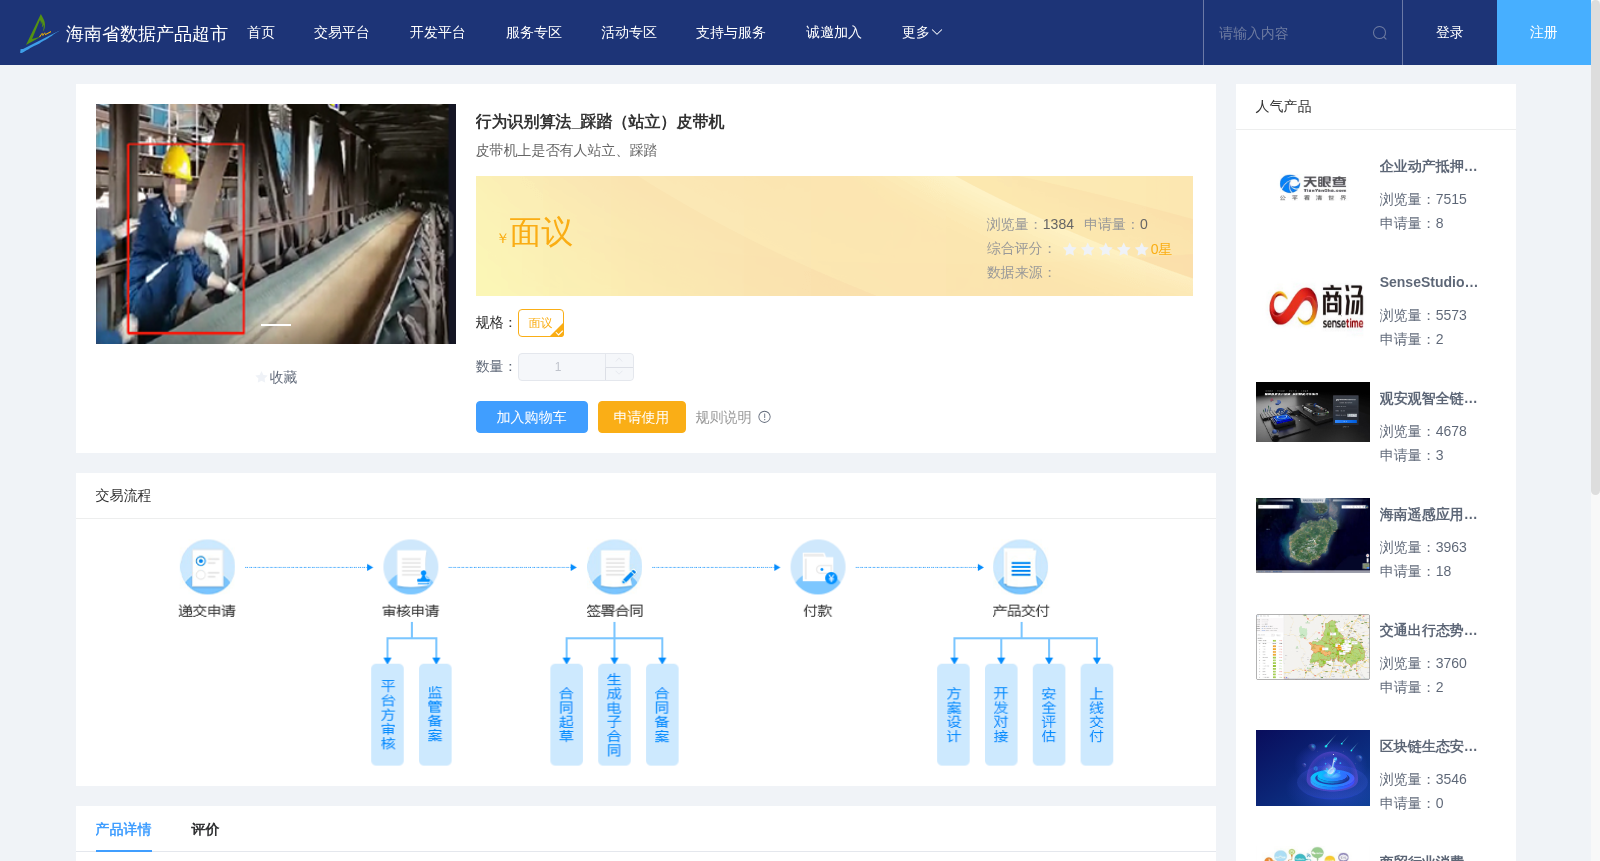
Task: Click the 海南省数据产品超市 site title
Action: pyautogui.click(x=146, y=34)
